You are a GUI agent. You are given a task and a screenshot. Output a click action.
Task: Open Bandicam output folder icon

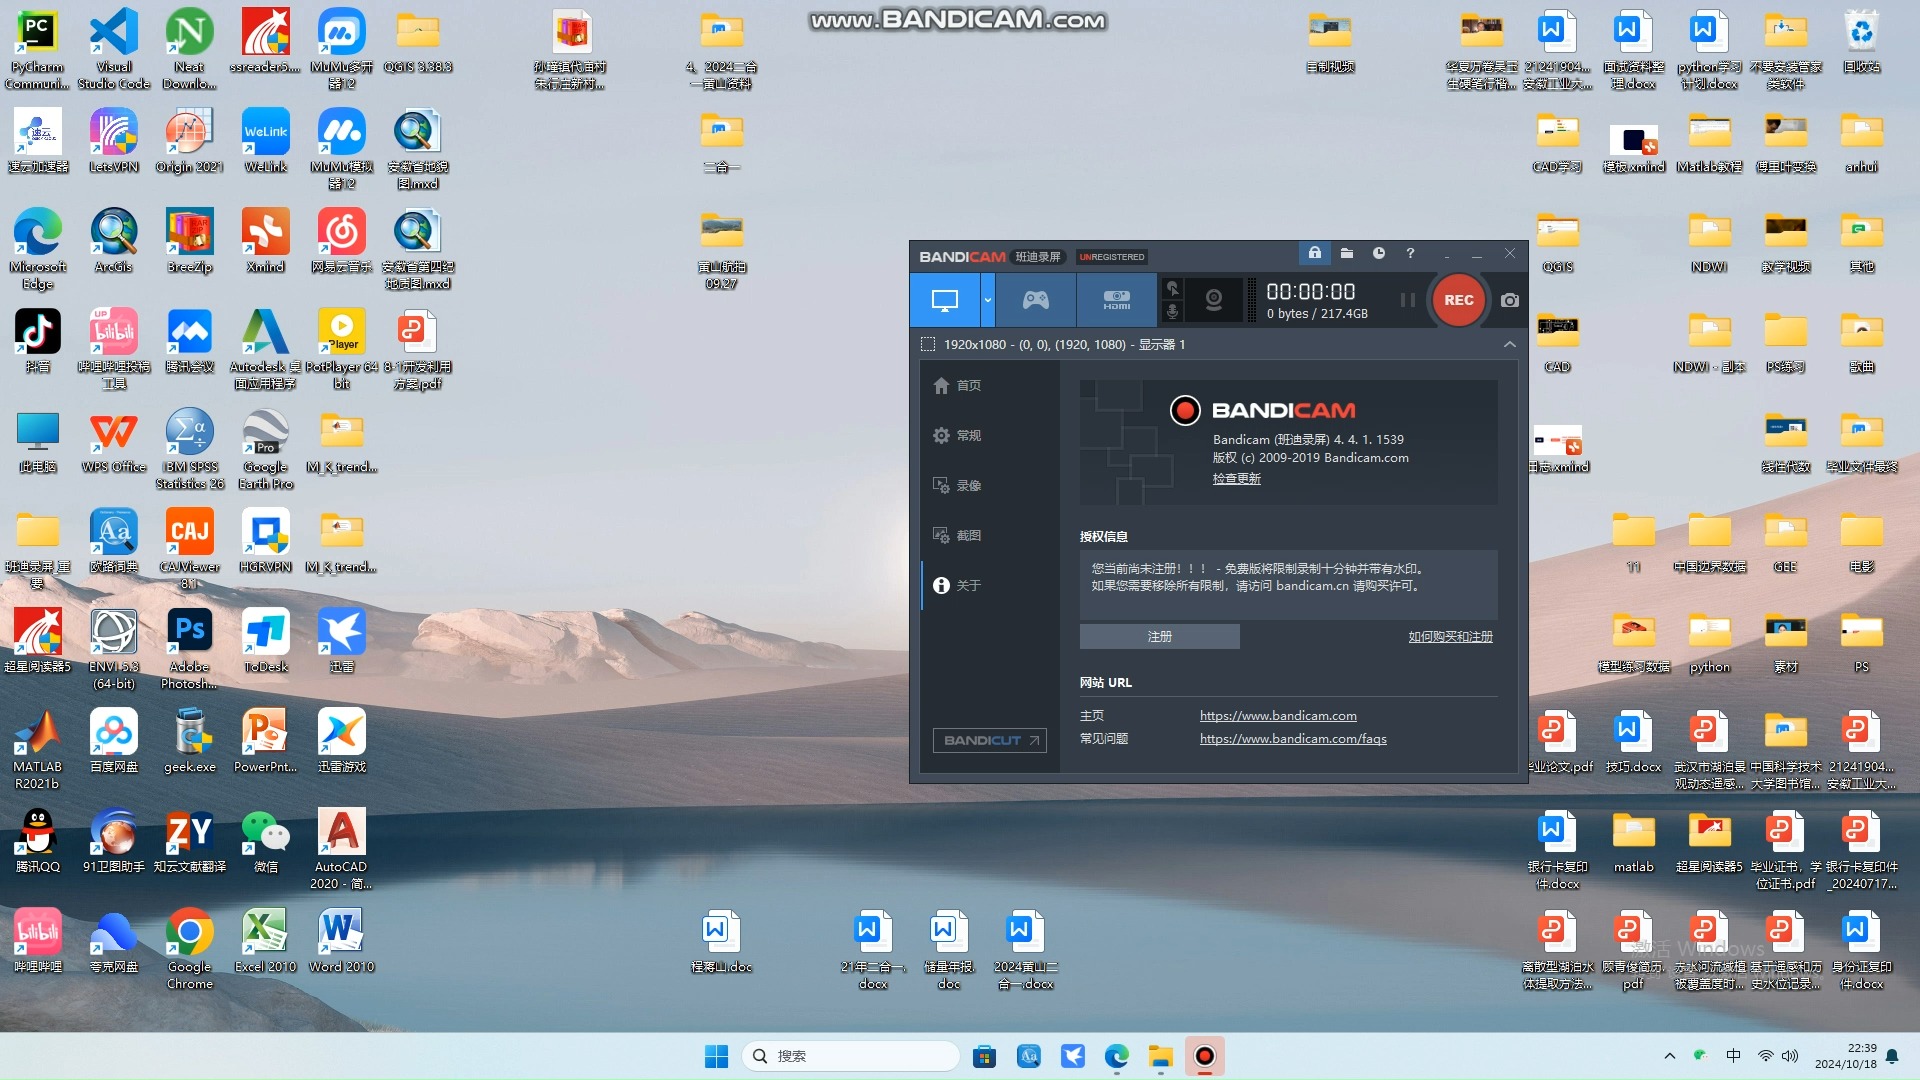pyautogui.click(x=1347, y=254)
